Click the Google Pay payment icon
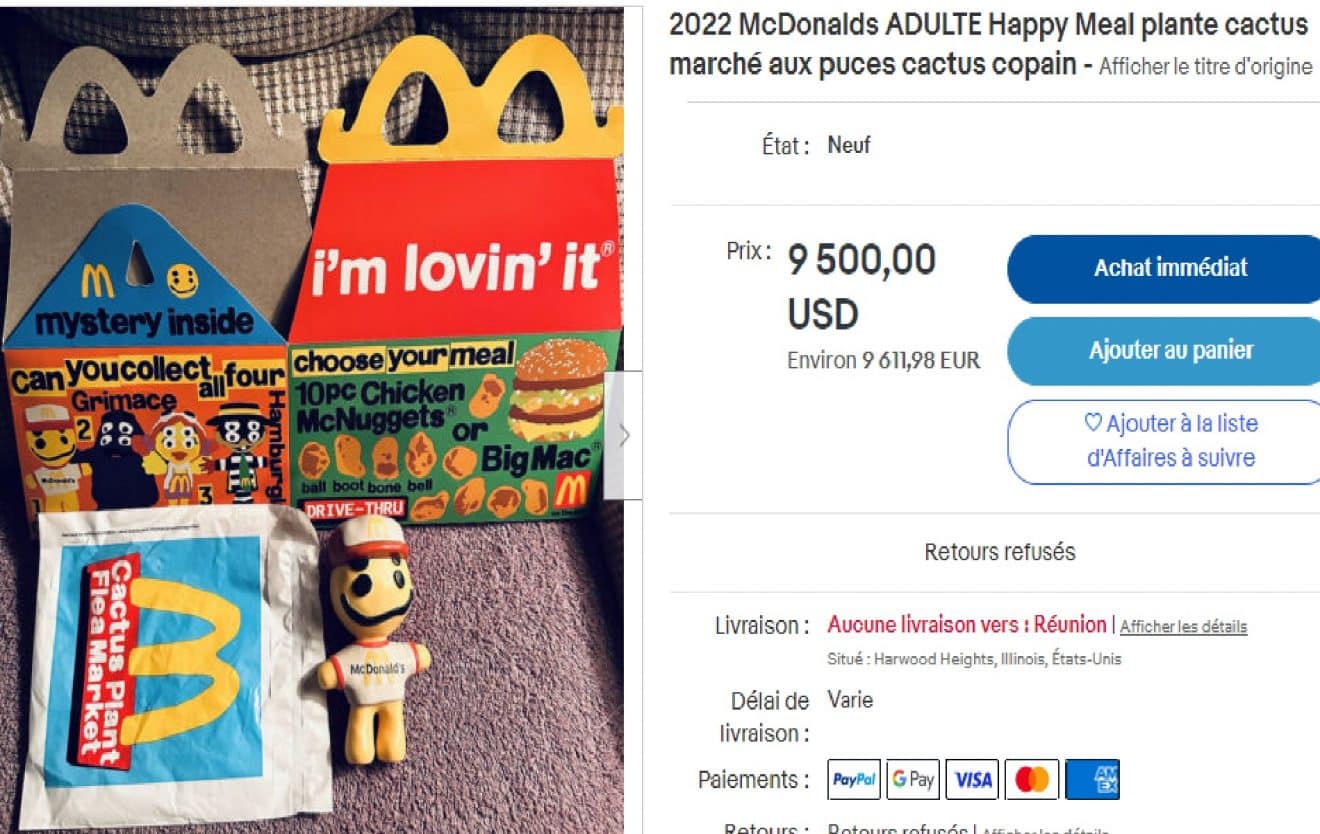The image size is (1320, 834). 913,780
